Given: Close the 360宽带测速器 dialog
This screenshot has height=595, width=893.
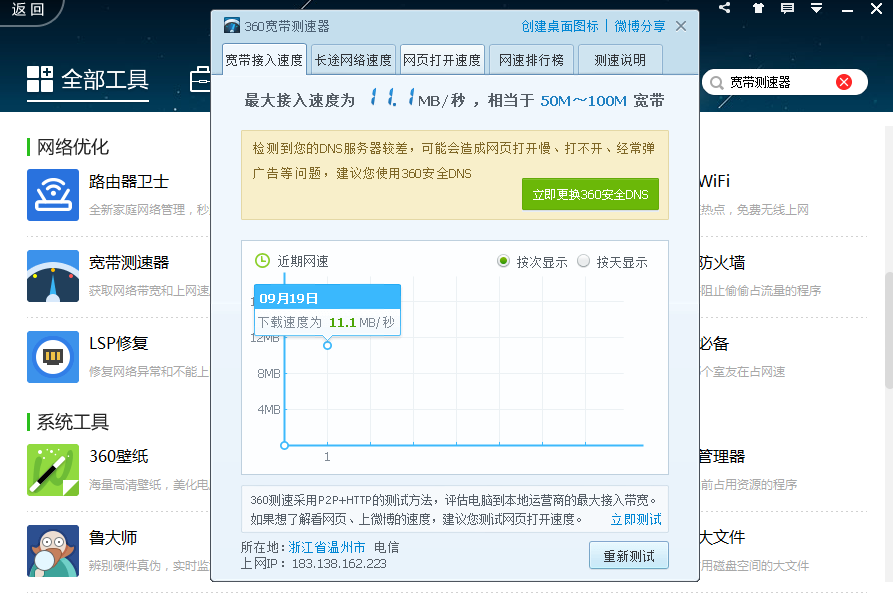Looking at the screenshot, I should tap(681, 26).
